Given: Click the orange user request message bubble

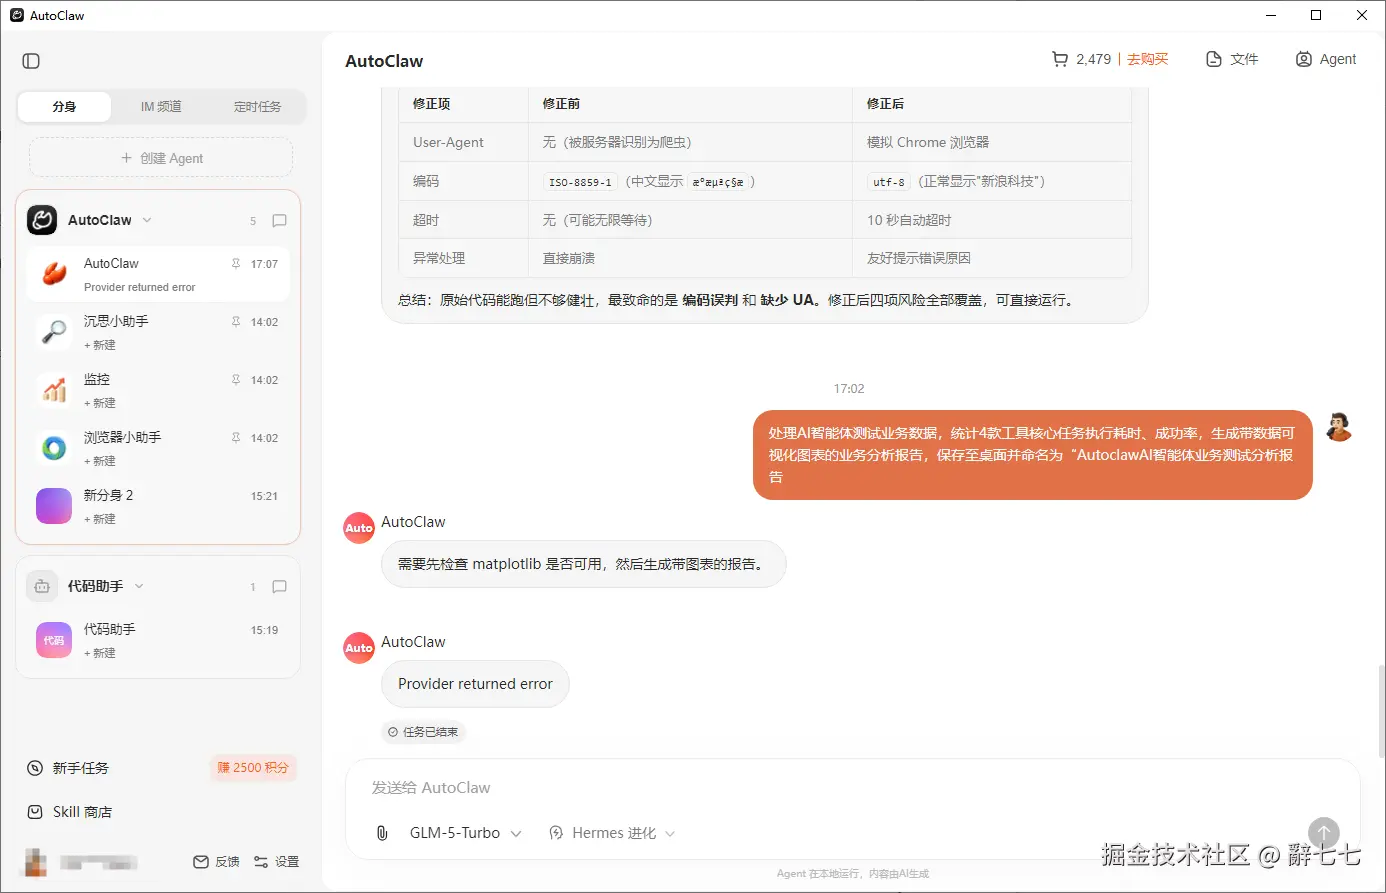Looking at the screenshot, I should coord(1032,455).
